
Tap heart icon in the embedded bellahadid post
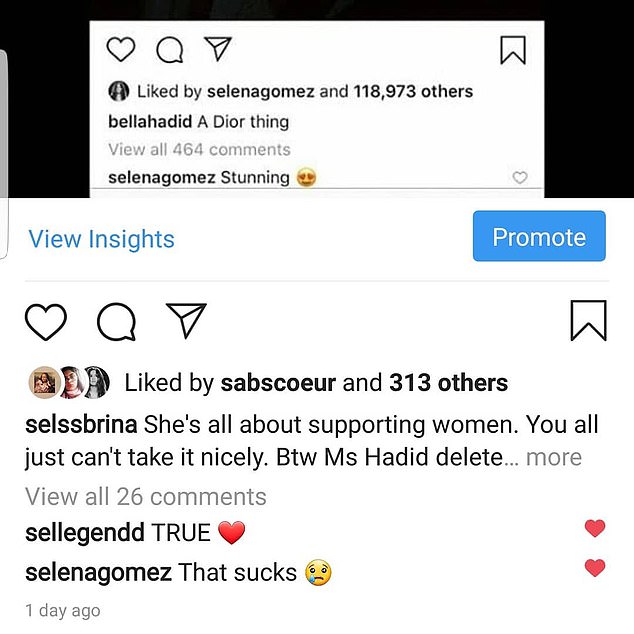(120, 50)
